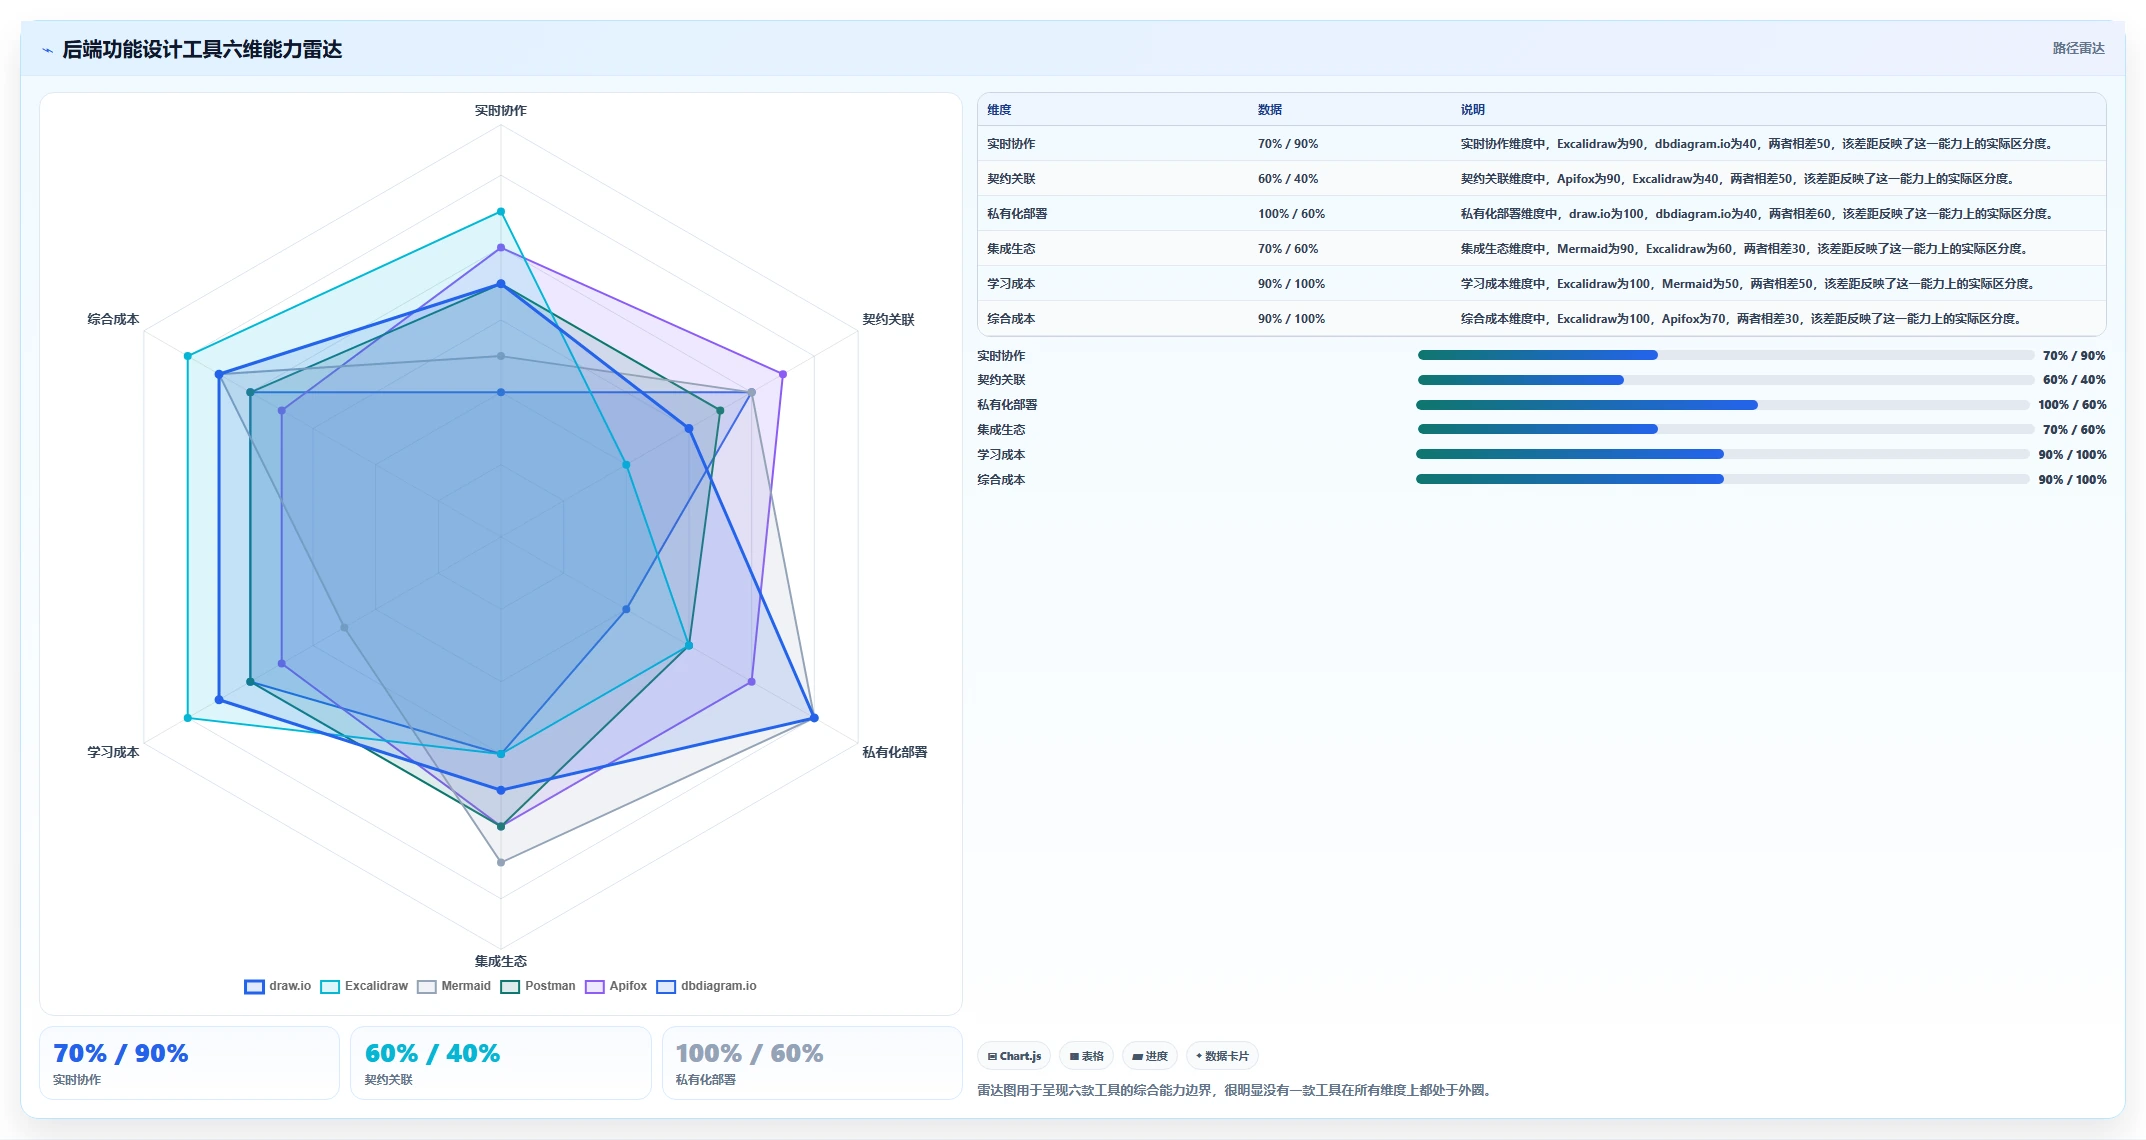Viewport: 2146px width, 1140px height.
Task: Click the 综合成本 axis label on radar
Action: coord(113,320)
